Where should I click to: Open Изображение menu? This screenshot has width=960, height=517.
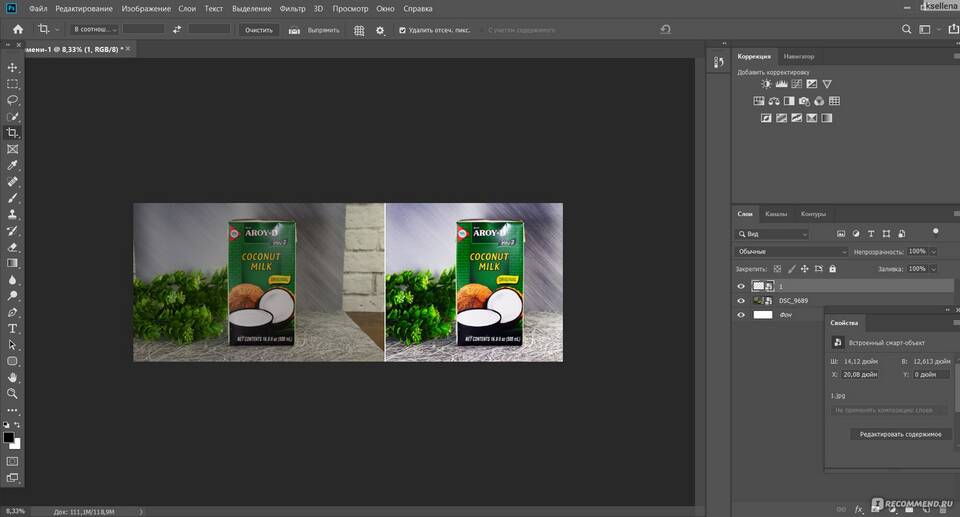tap(146, 9)
